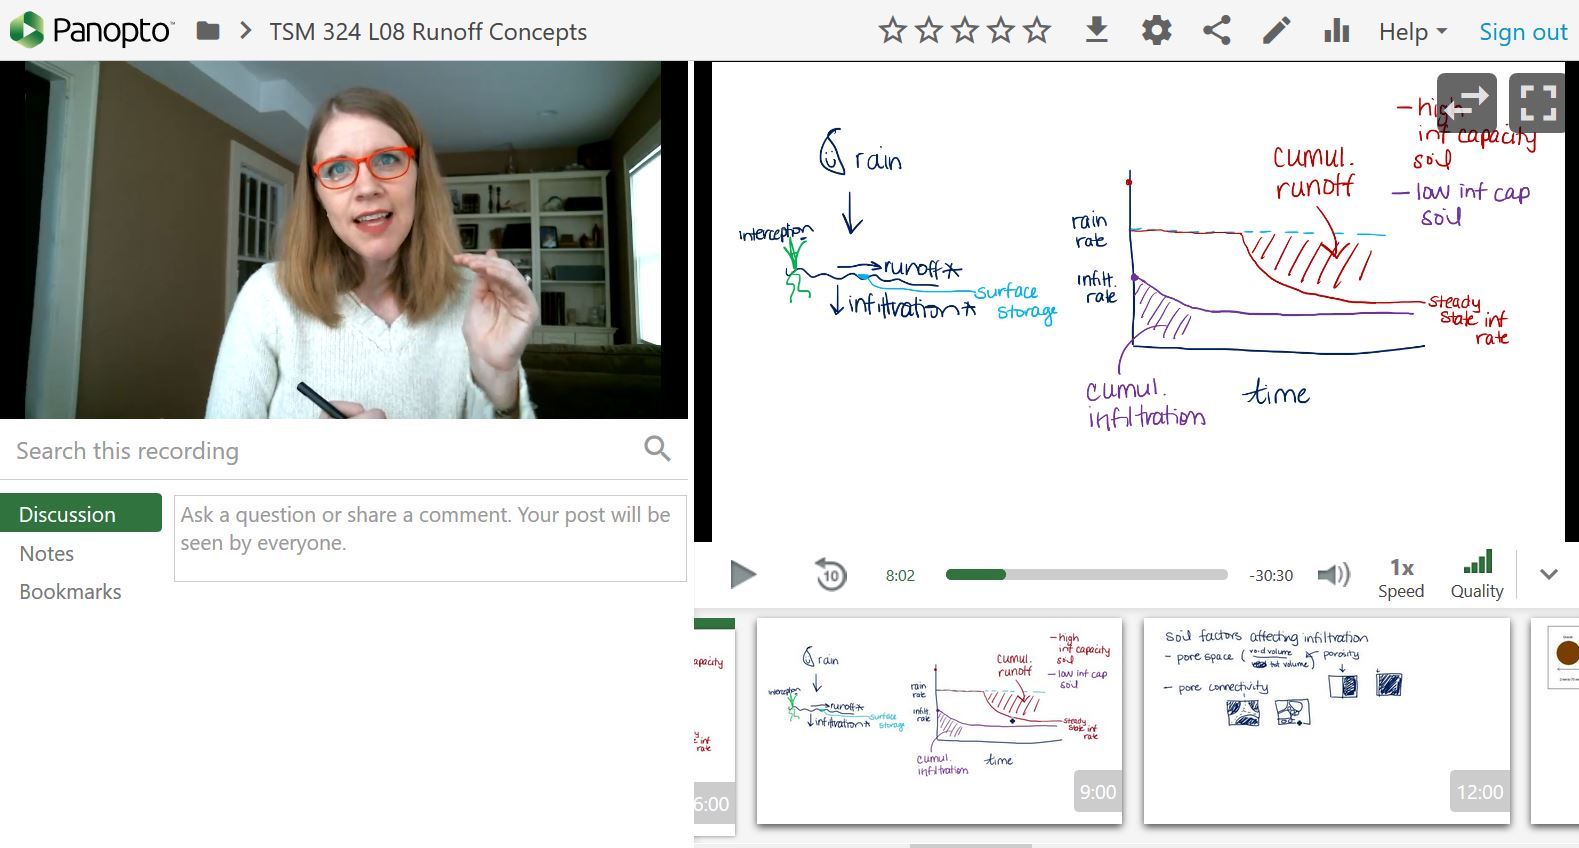This screenshot has height=848, width=1579.
Task: Click the Sign out link
Action: 1523,32
